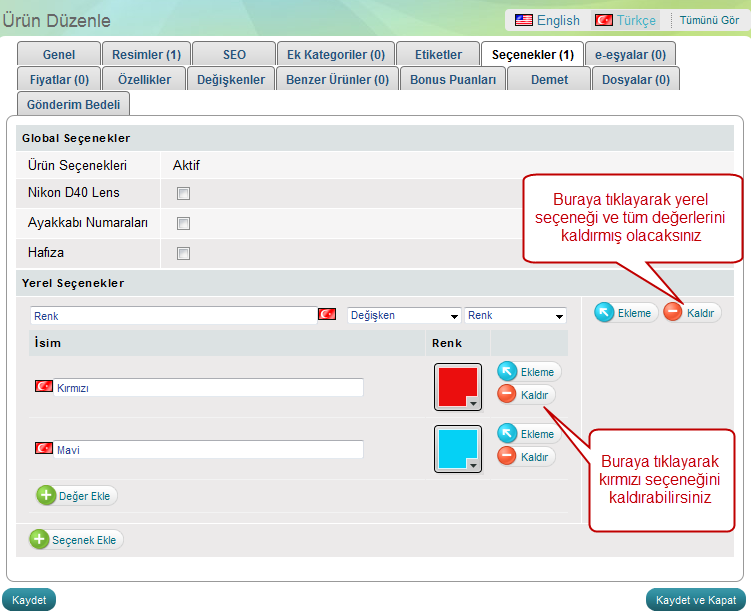Click blue arrow Ekleme icon in Kırmızı row
The width and height of the screenshot is (751, 616).
click(x=507, y=372)
